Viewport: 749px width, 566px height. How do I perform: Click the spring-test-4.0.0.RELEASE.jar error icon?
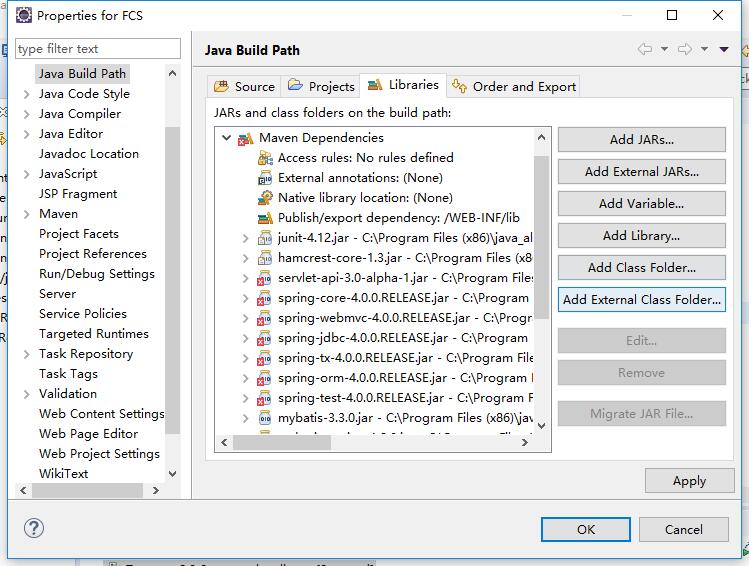265,398
